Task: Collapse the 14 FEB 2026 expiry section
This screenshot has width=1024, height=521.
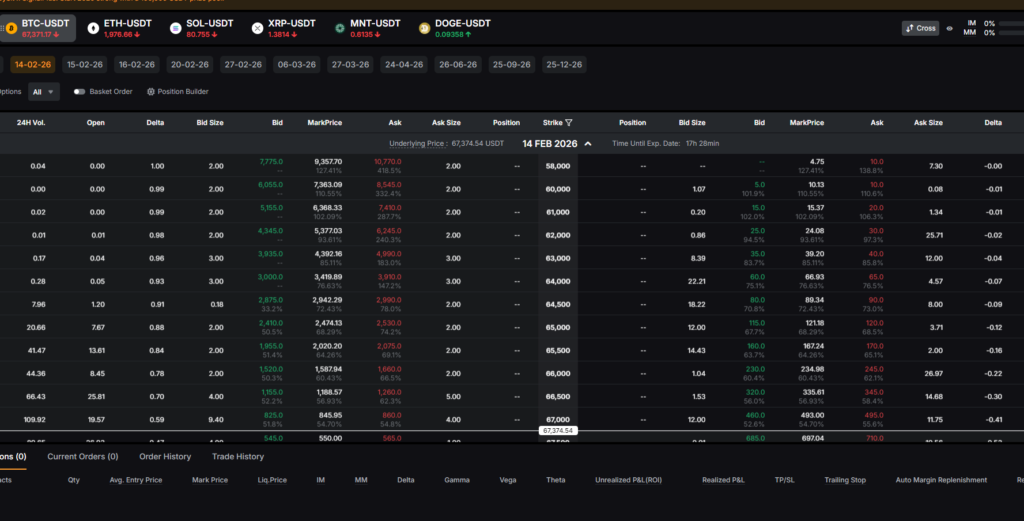Action: tap(588, 144)
